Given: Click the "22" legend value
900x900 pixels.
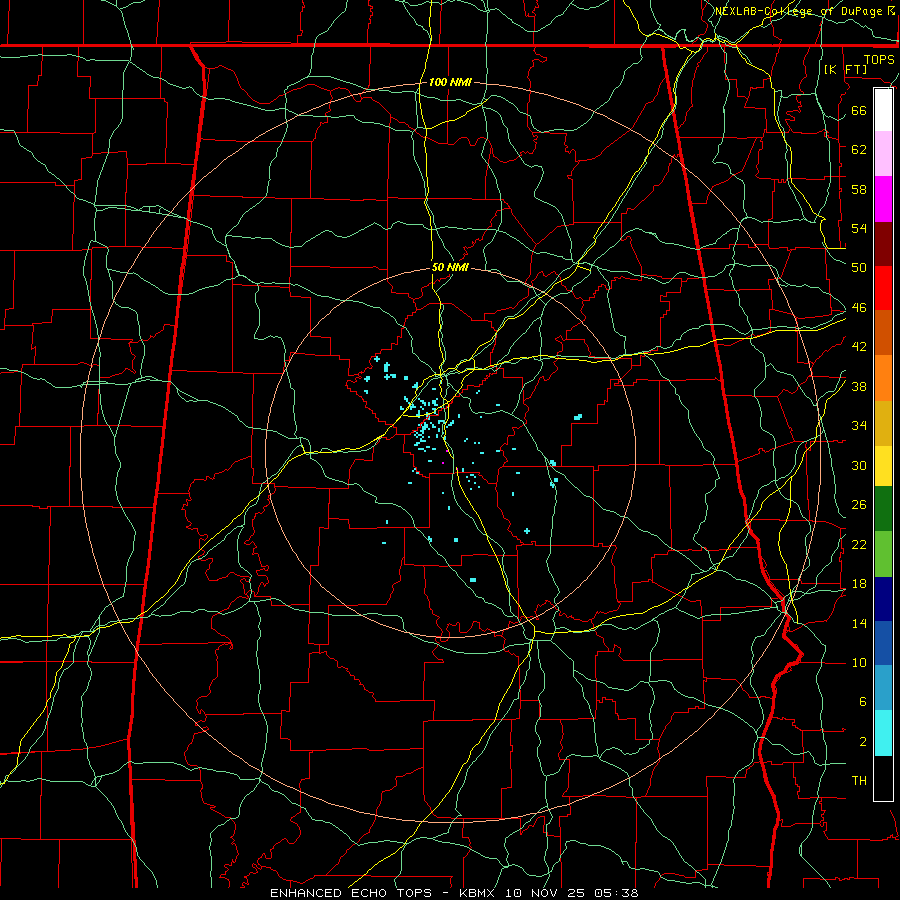Looking at the screenshot, I should (x=859, y=544).
